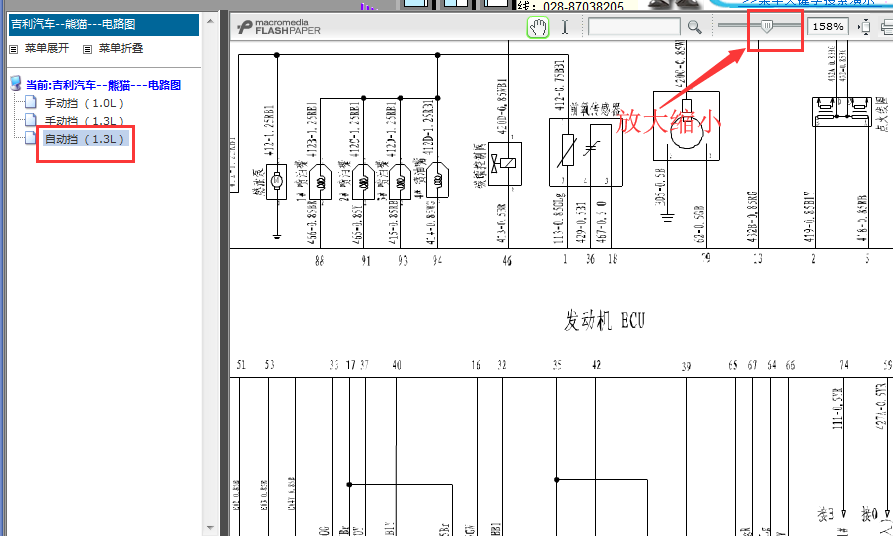Click the 1# 喷油嘴 injector symbol
This screenshot has height=536, width=893.
[x=321, y=182]
